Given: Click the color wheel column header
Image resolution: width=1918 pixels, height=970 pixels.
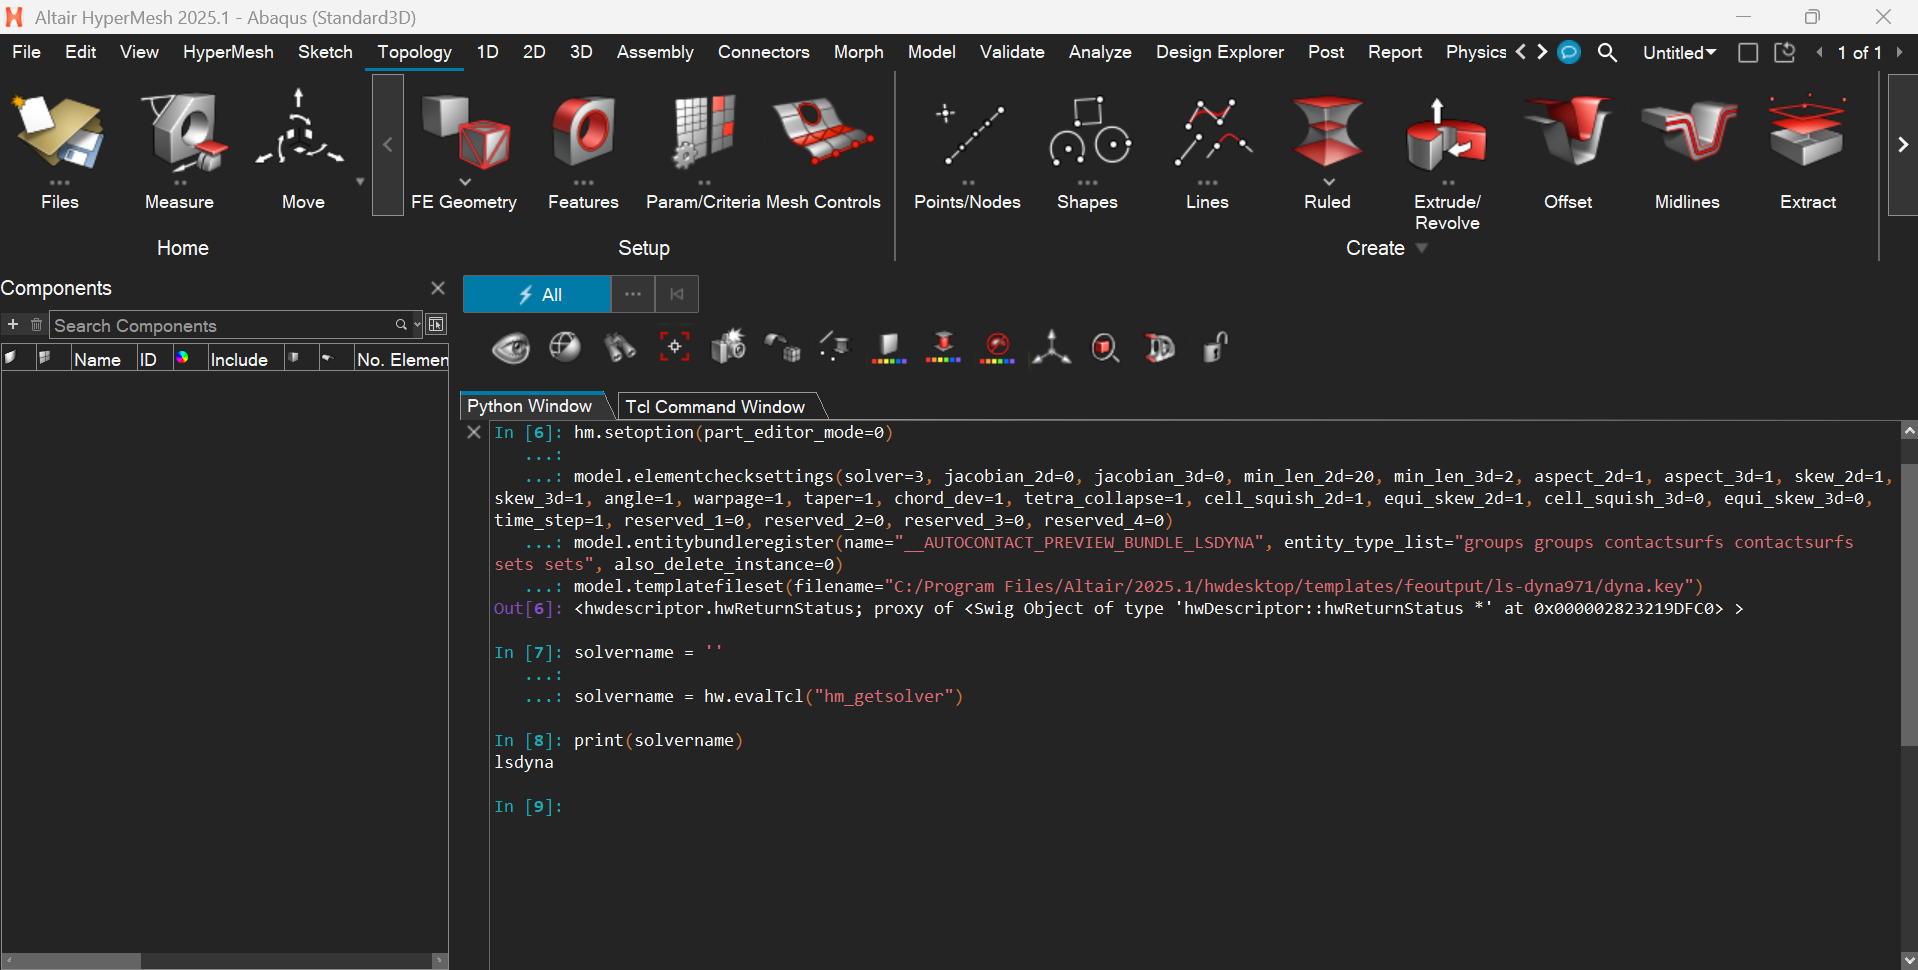Looking at the screenshot, I should (x=182, y=357).
